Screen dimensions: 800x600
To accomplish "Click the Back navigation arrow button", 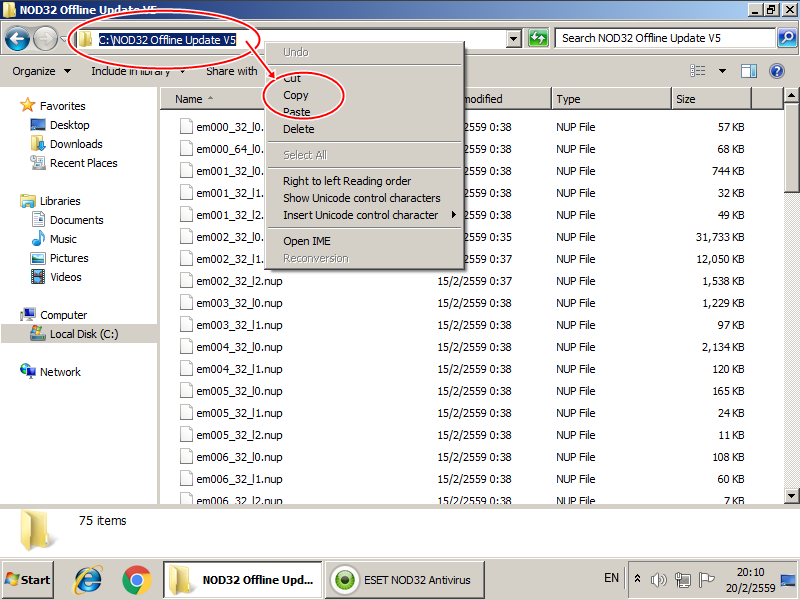I will [17, 39].
